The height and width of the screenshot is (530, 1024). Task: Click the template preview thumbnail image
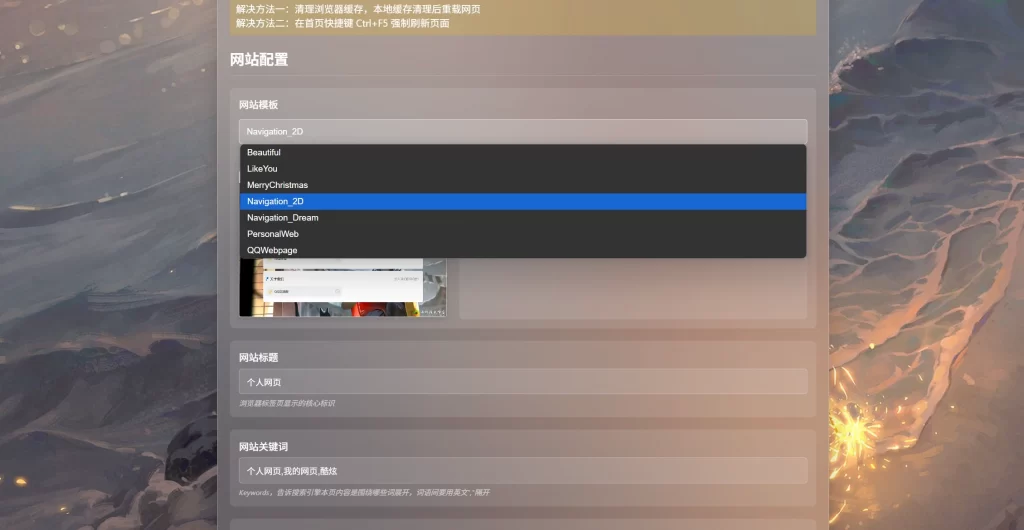342,288
